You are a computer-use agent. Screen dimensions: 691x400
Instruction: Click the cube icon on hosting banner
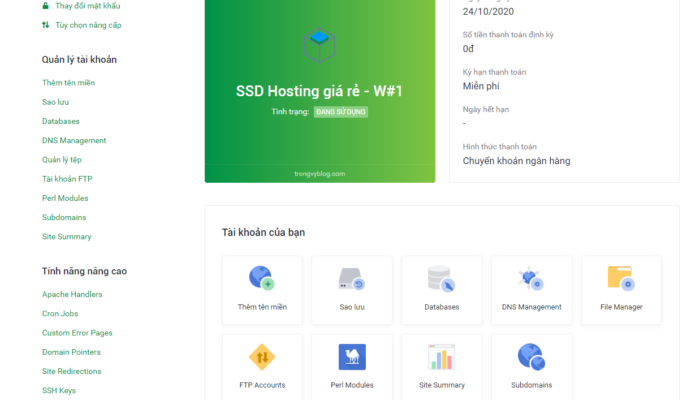(x=319, y=45)
